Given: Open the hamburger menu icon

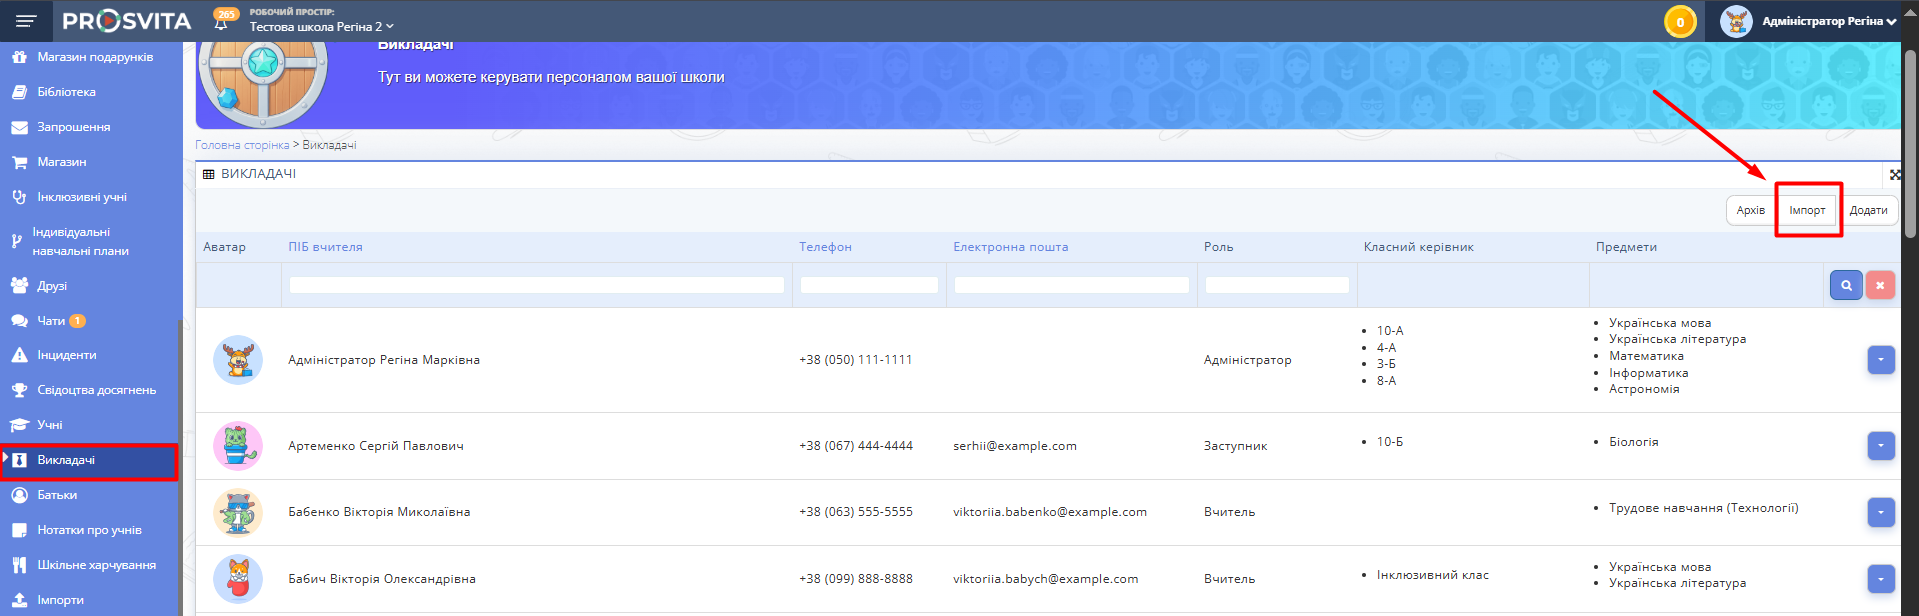Looking at the screenshot, I should [x=26, y=21].
